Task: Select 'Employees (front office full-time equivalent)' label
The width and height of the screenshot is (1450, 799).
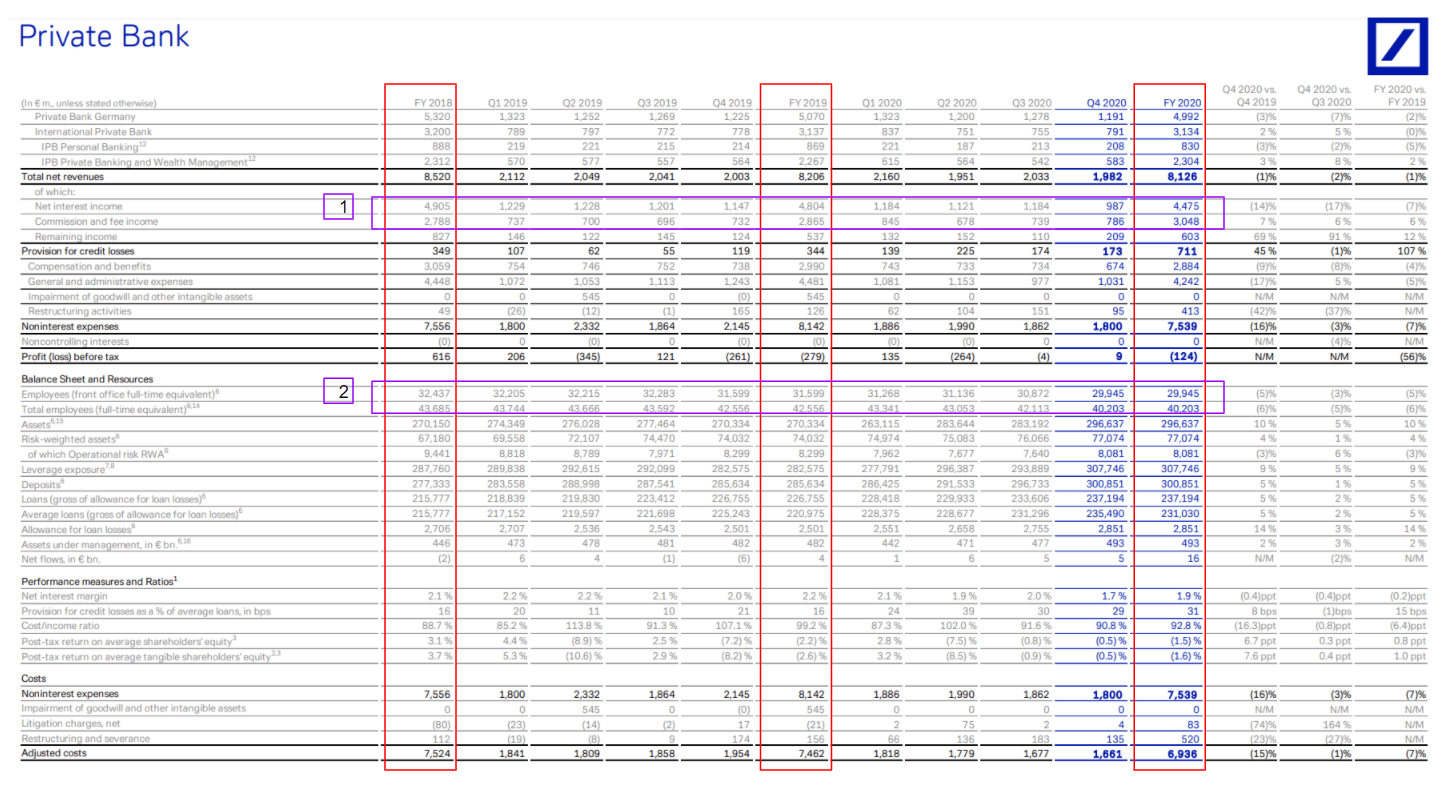Action: coord(119,394)
